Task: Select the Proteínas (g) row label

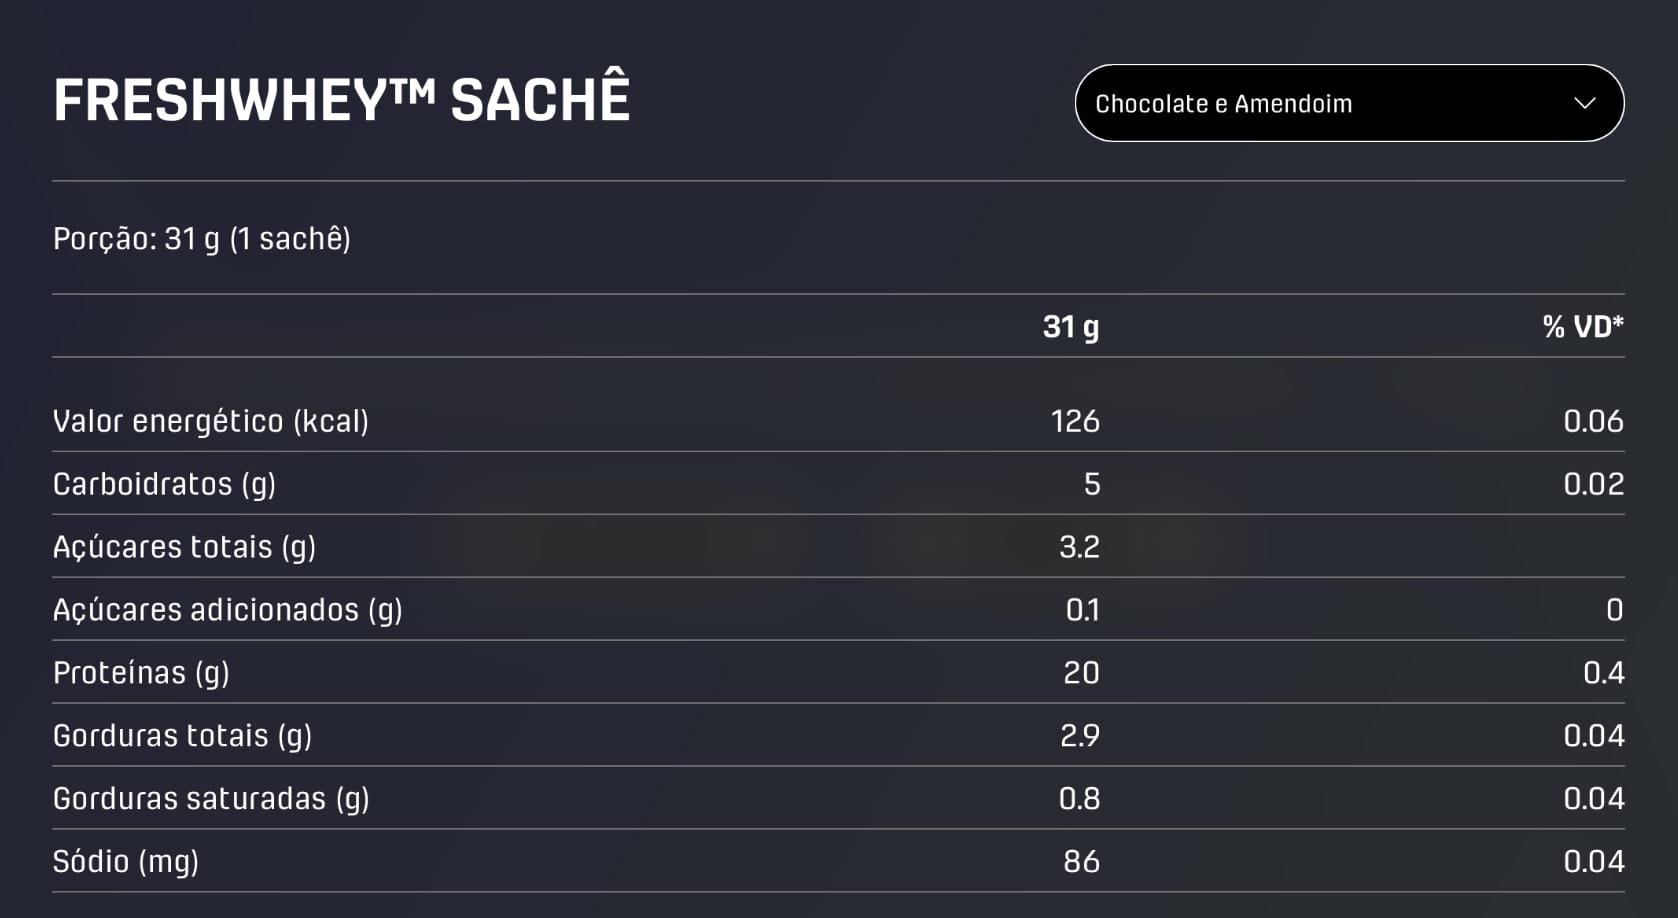Action: coord(141,674)
